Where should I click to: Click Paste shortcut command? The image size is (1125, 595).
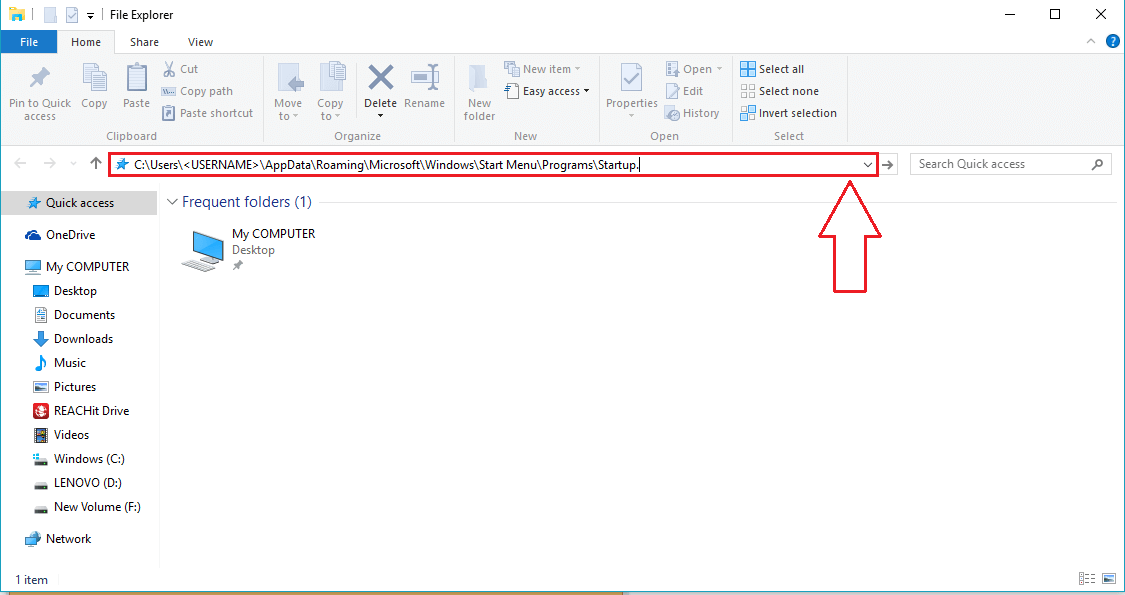tap(207, 113)
